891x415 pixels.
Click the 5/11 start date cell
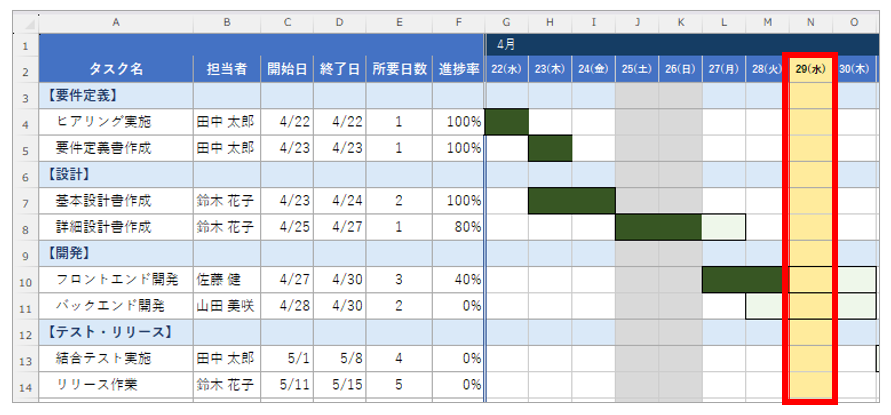(x=287, y=385)
